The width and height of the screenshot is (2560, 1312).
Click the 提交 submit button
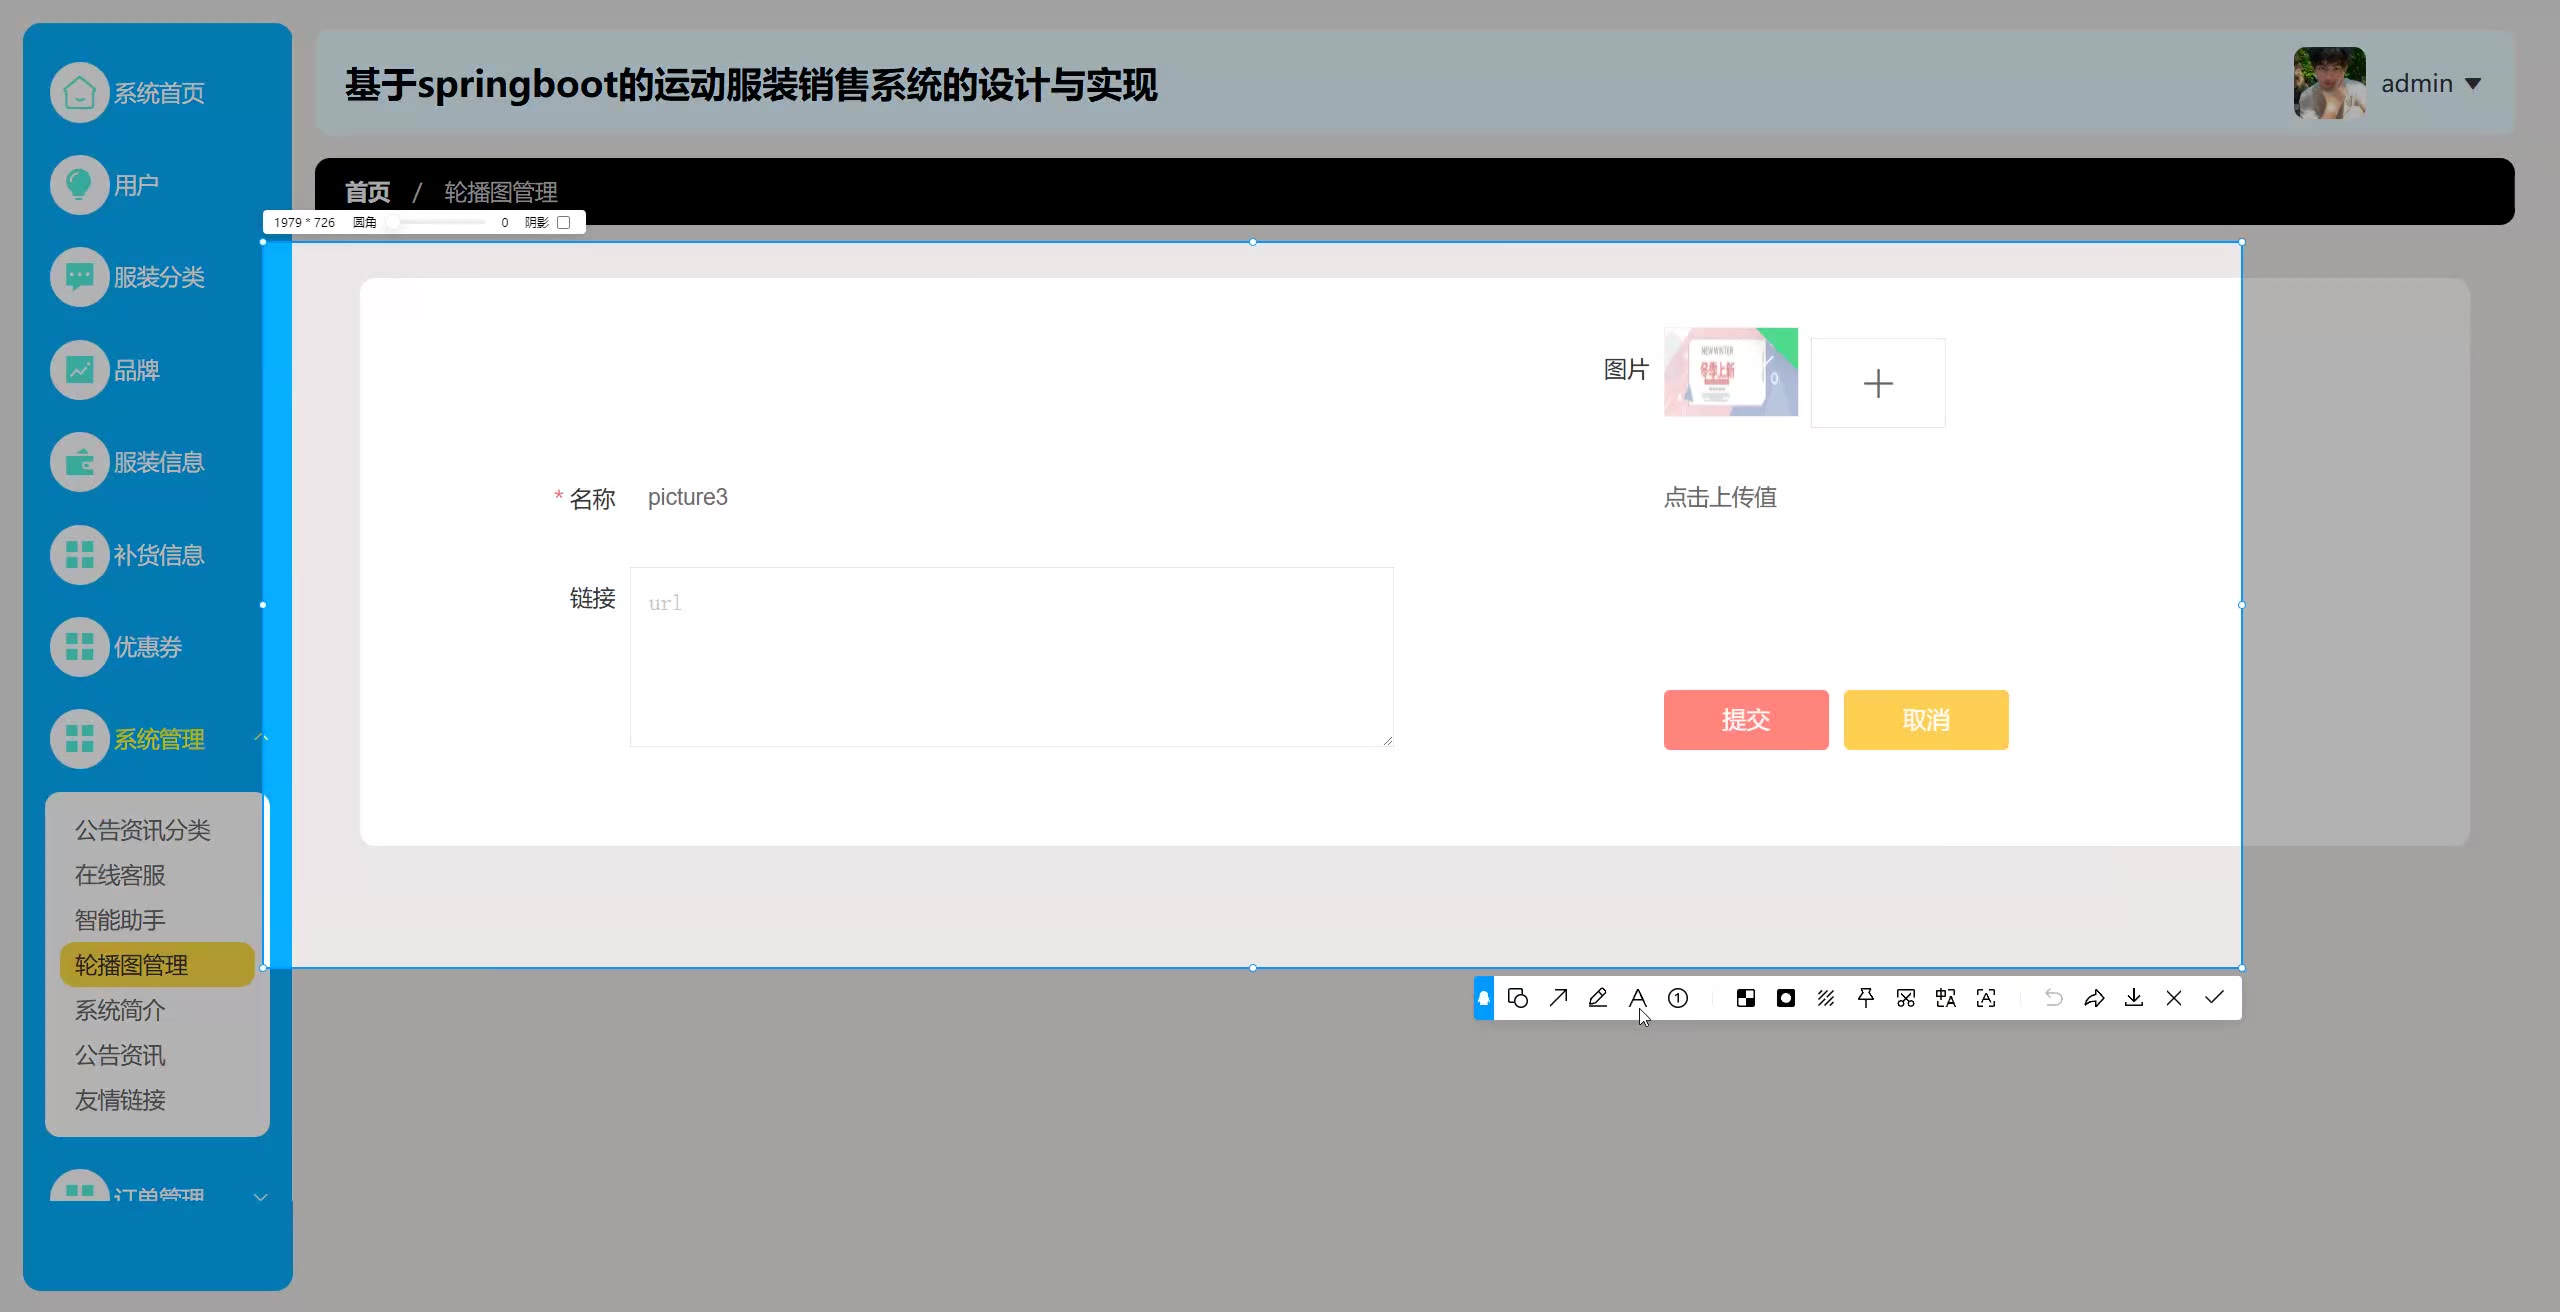coord(1746,720)
